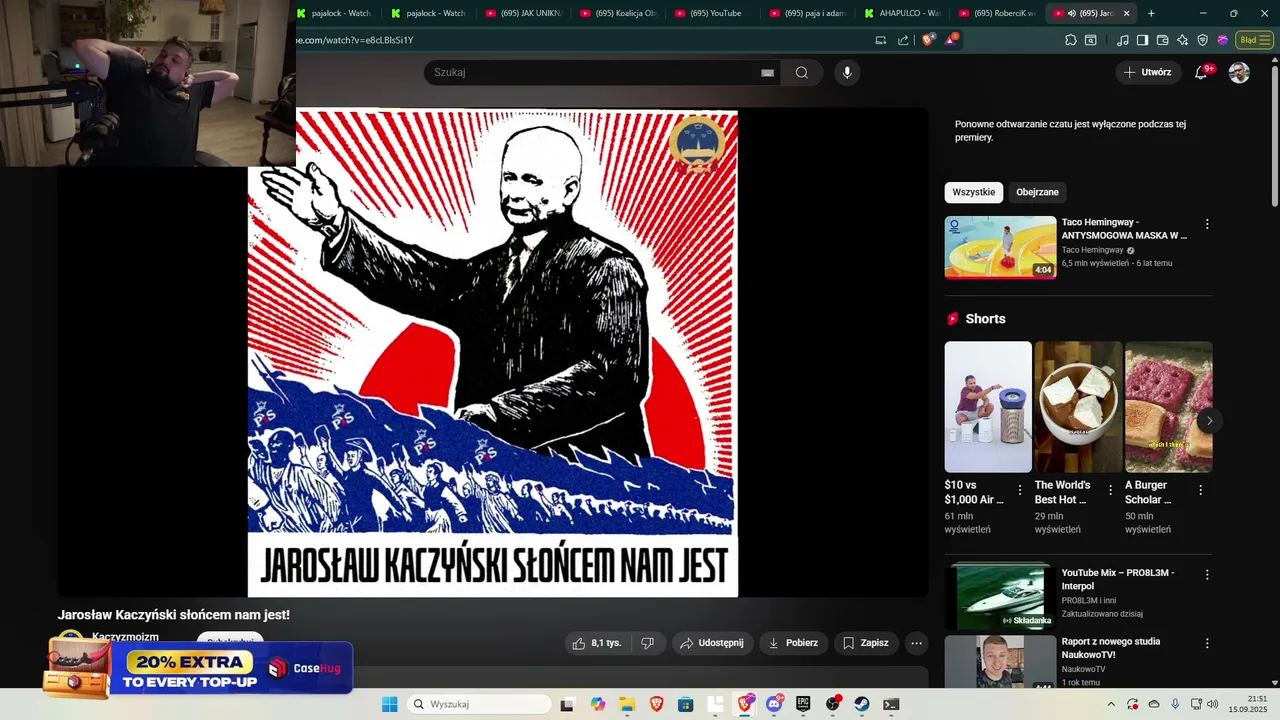
Task: Dislike the video with thumbs-down
Action: tap(647, 643)
